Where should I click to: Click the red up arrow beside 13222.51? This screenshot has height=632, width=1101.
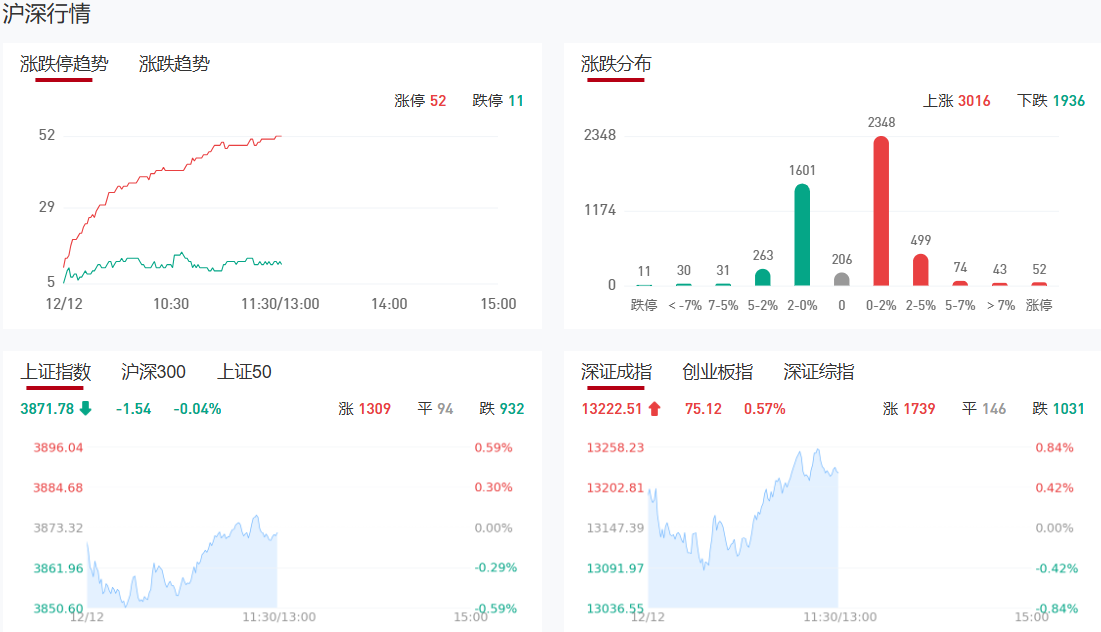point(655,408)
